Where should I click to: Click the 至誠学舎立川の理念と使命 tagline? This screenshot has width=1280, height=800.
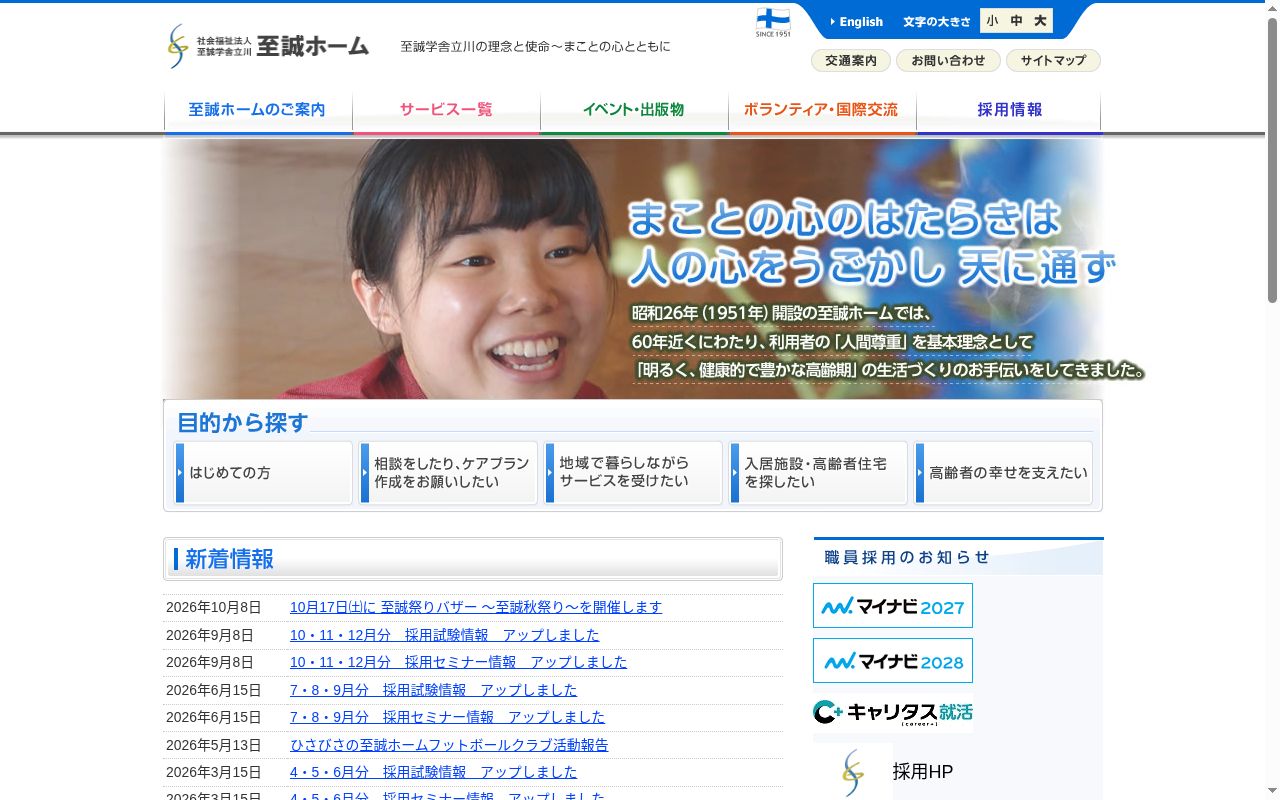pyautogui.click(x=535, y=47)
